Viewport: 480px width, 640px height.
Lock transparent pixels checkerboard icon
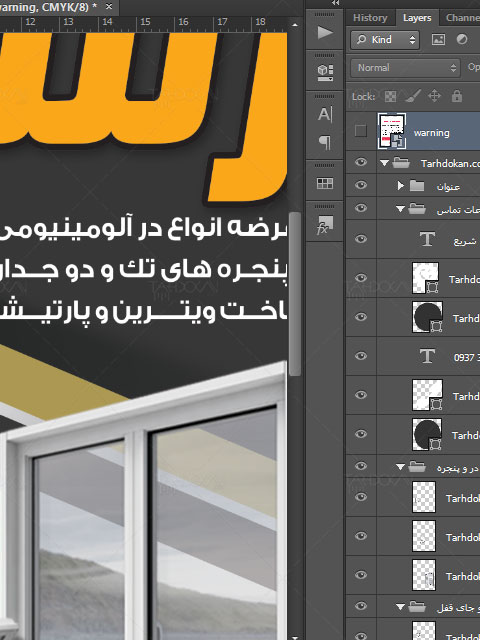click(391, 96)
